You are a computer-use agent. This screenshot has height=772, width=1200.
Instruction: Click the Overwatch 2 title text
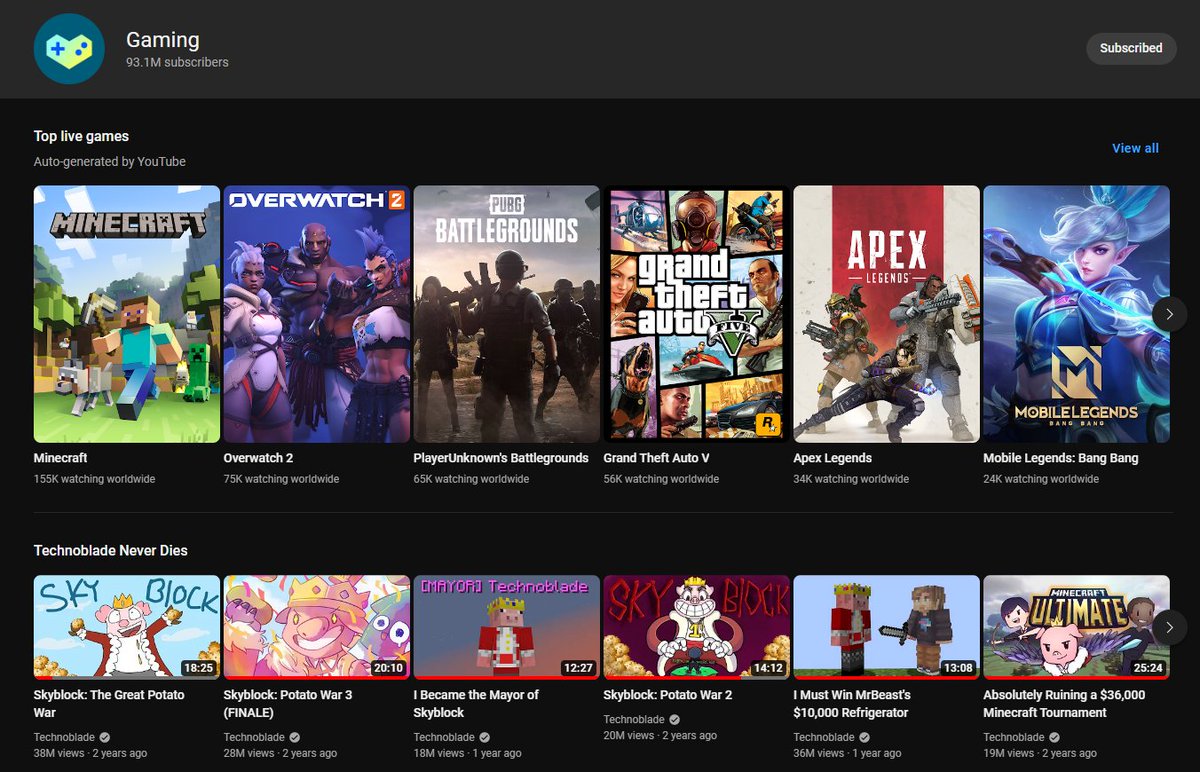click(x=258, y=458)
